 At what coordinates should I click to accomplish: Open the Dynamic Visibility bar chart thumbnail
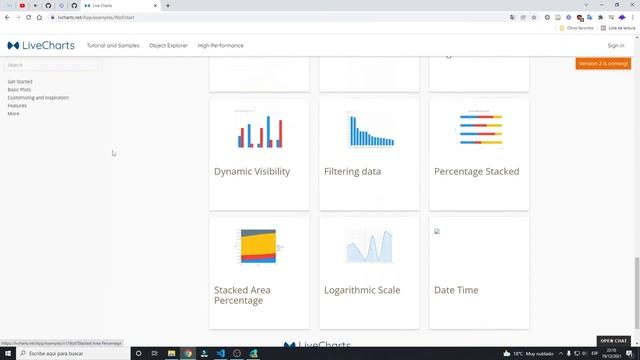click(x=260, y=130)
